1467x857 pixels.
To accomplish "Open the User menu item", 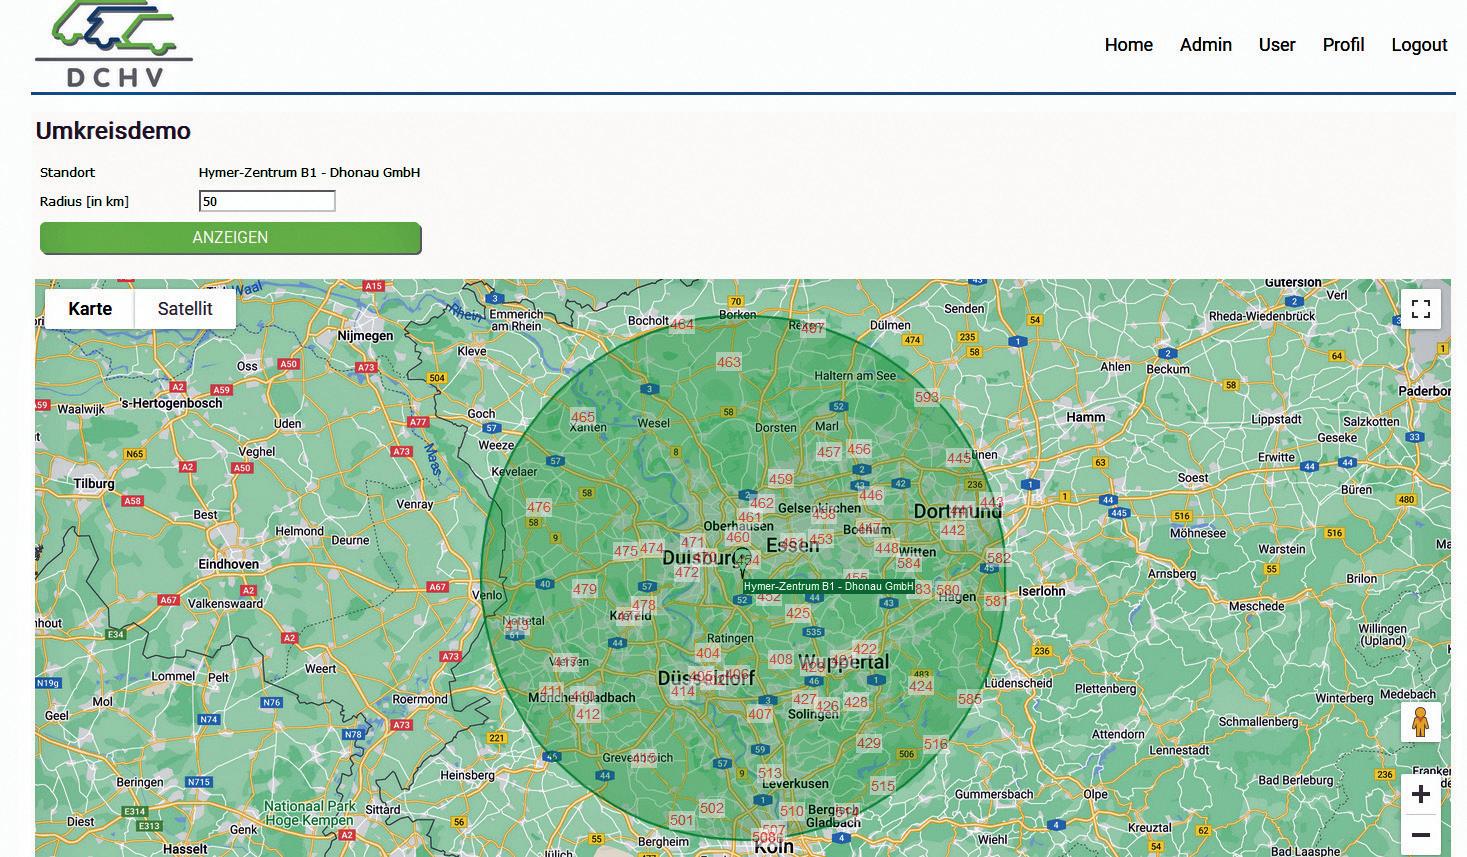I will point(1277,45).
